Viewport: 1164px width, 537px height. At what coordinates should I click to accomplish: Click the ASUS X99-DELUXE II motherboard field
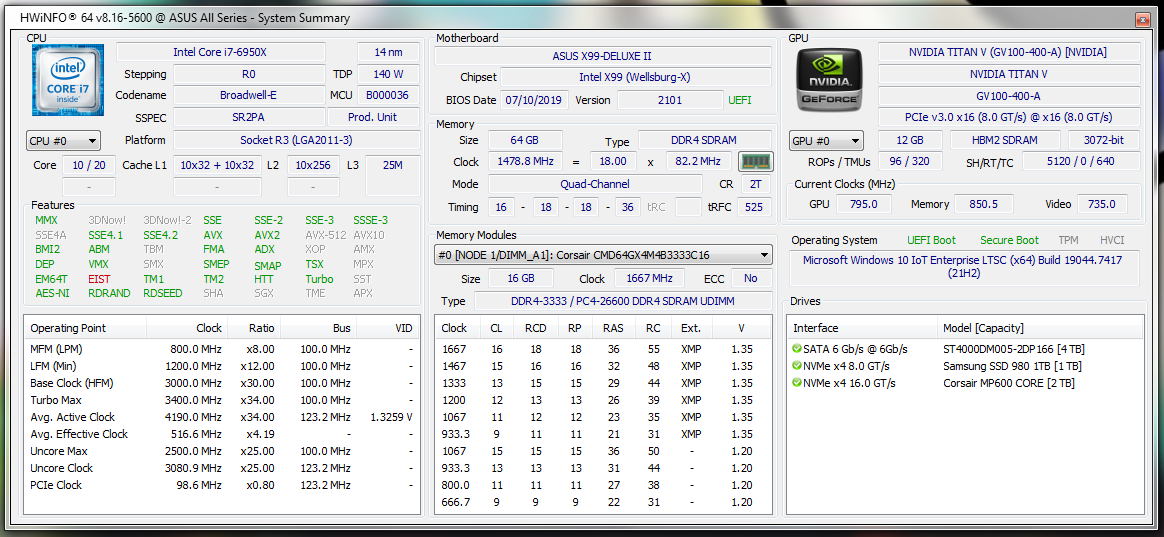pos(602,56)
